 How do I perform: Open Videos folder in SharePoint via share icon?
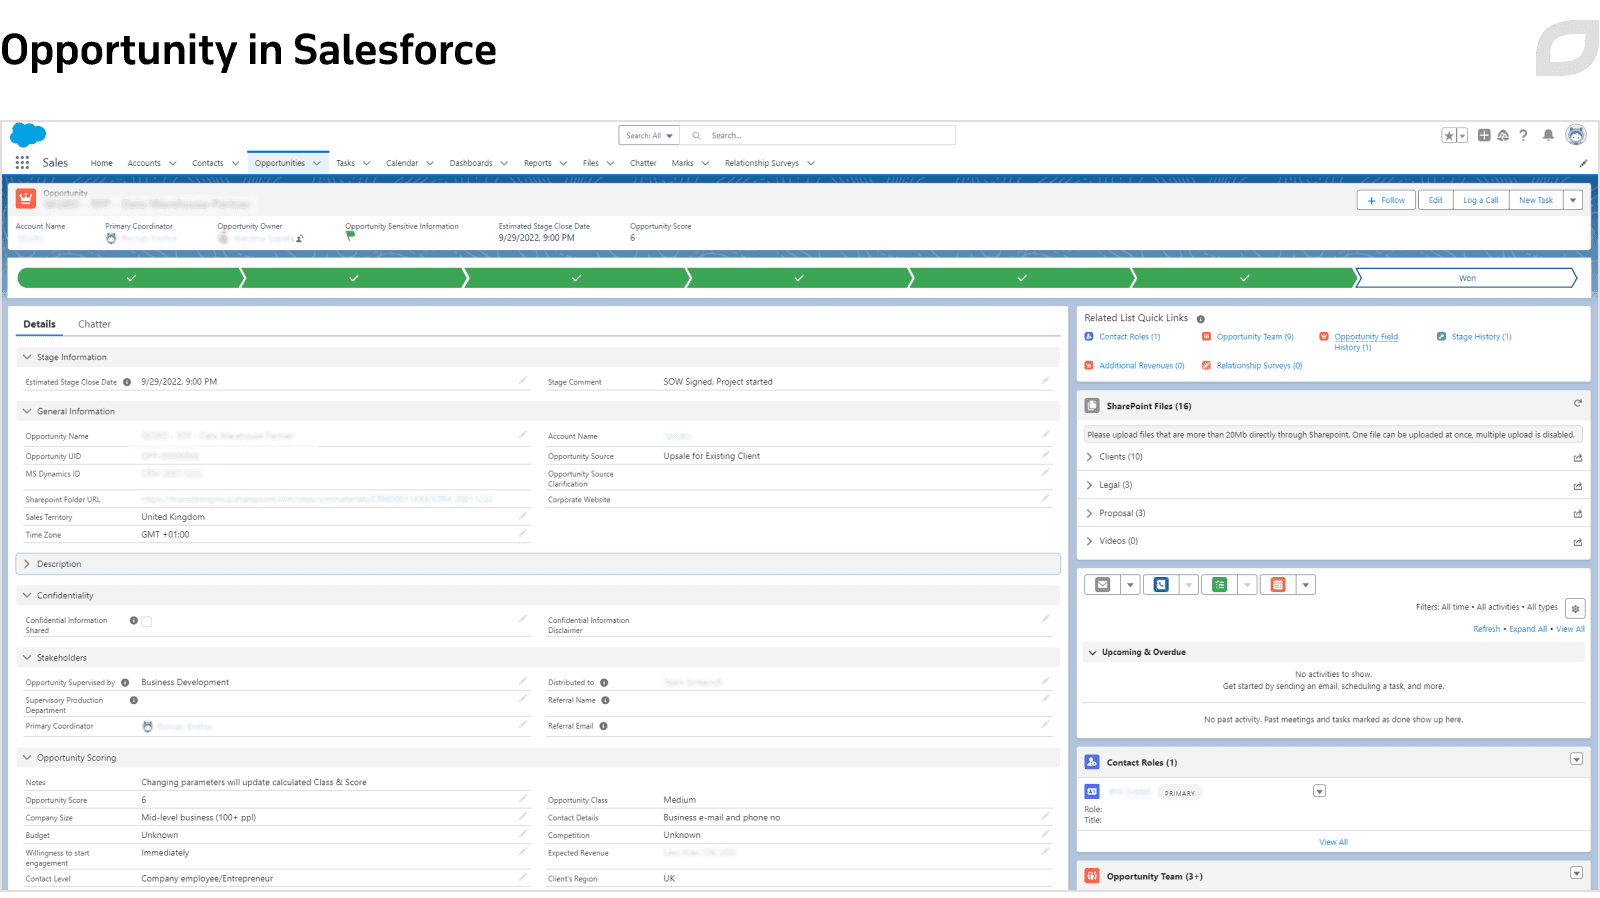(x=1578, y=542)
